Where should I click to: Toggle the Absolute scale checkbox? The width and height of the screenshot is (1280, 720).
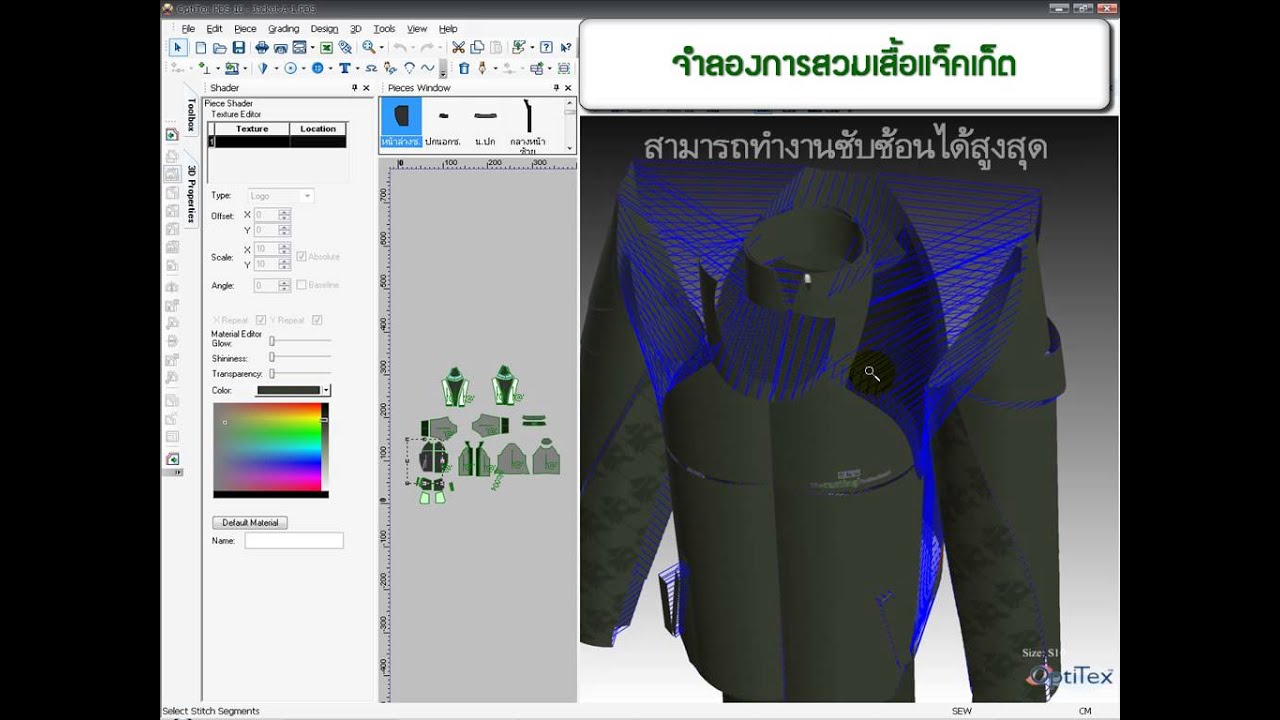(301, 257)
